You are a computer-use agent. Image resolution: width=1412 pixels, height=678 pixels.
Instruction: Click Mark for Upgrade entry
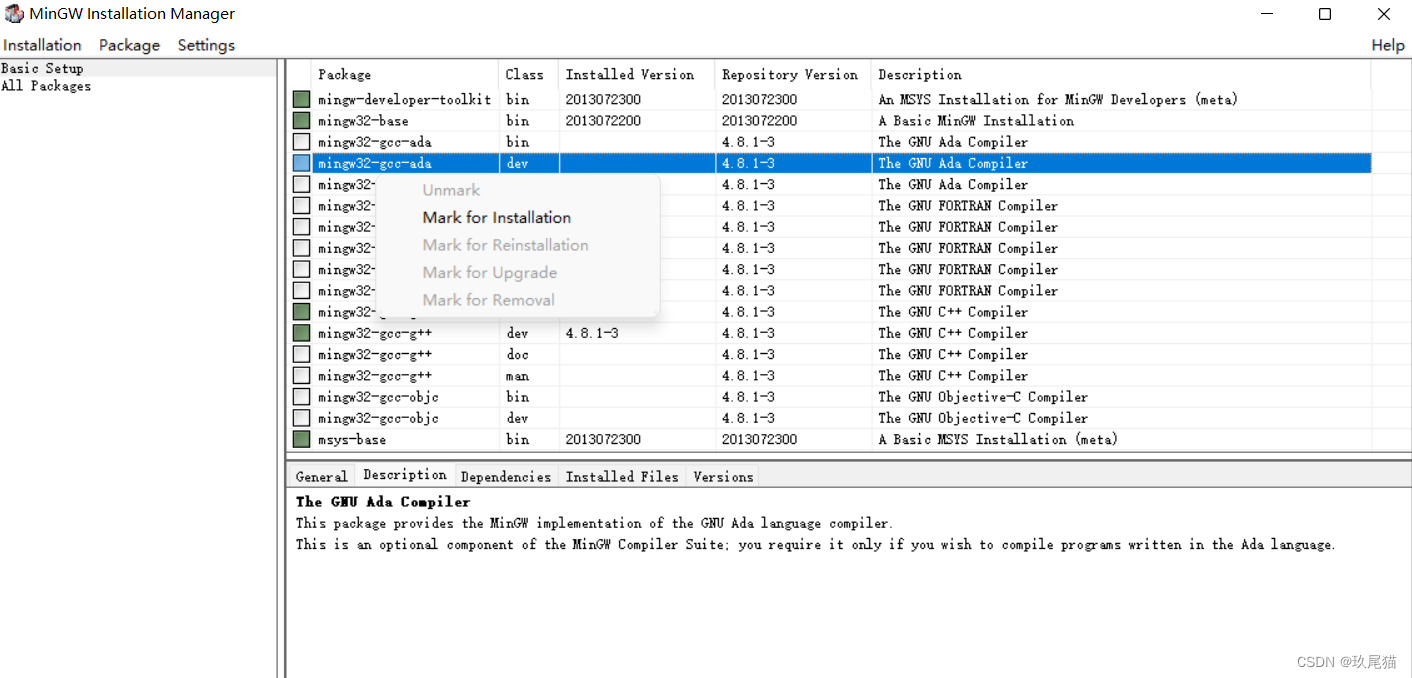click(x=490, y=272)
